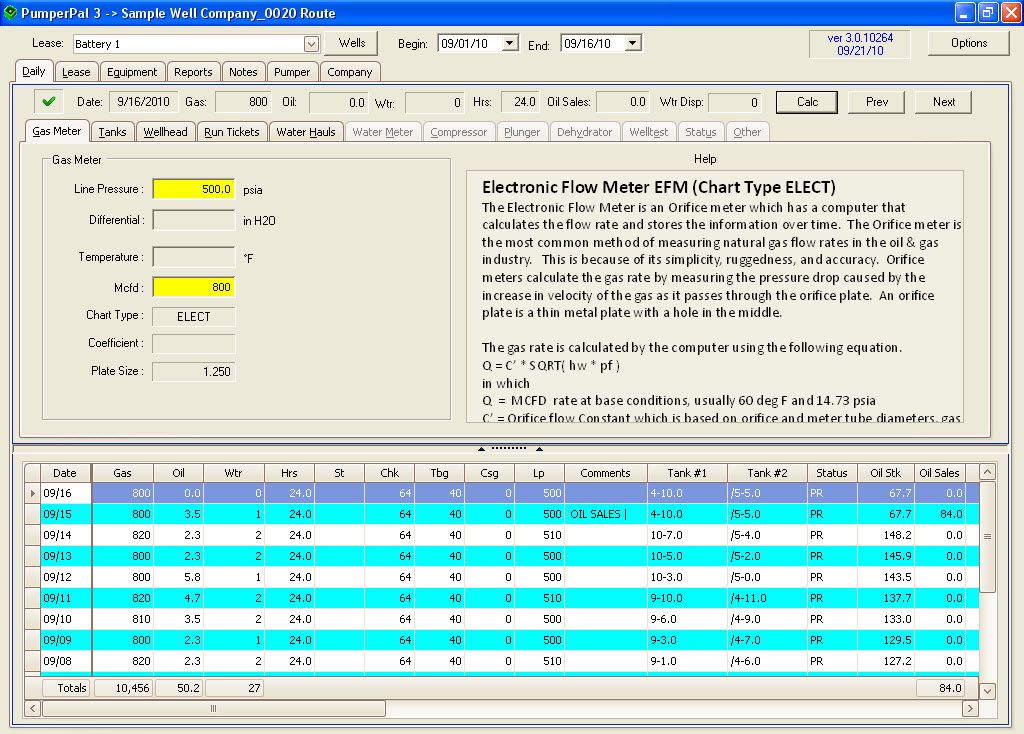The image size is (1024, 734).
Task: Click the Line Pressure input field
Action: (x=194, y=189)
